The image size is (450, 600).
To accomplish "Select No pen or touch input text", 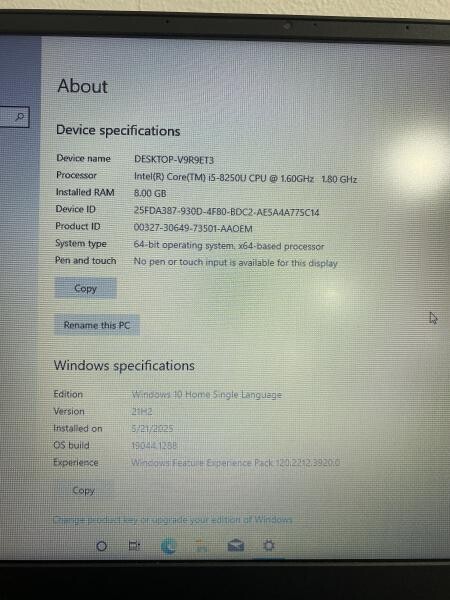I will [x=235, y=263].
